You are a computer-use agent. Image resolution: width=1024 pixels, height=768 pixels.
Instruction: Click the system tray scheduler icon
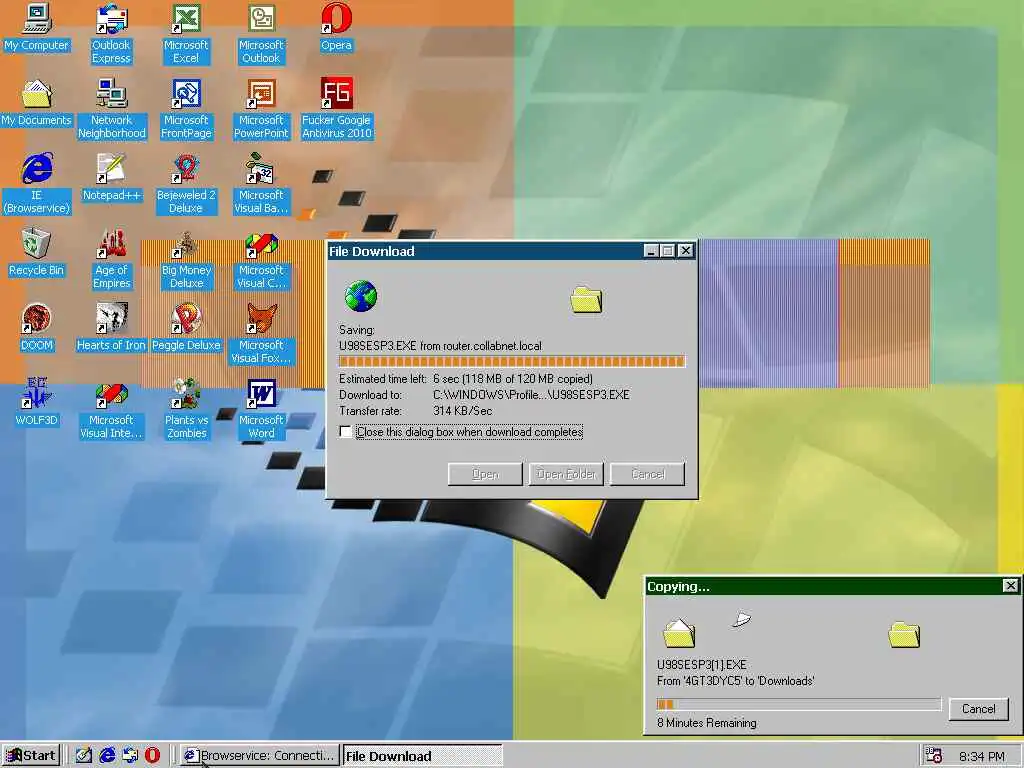[x=934, y=756]
